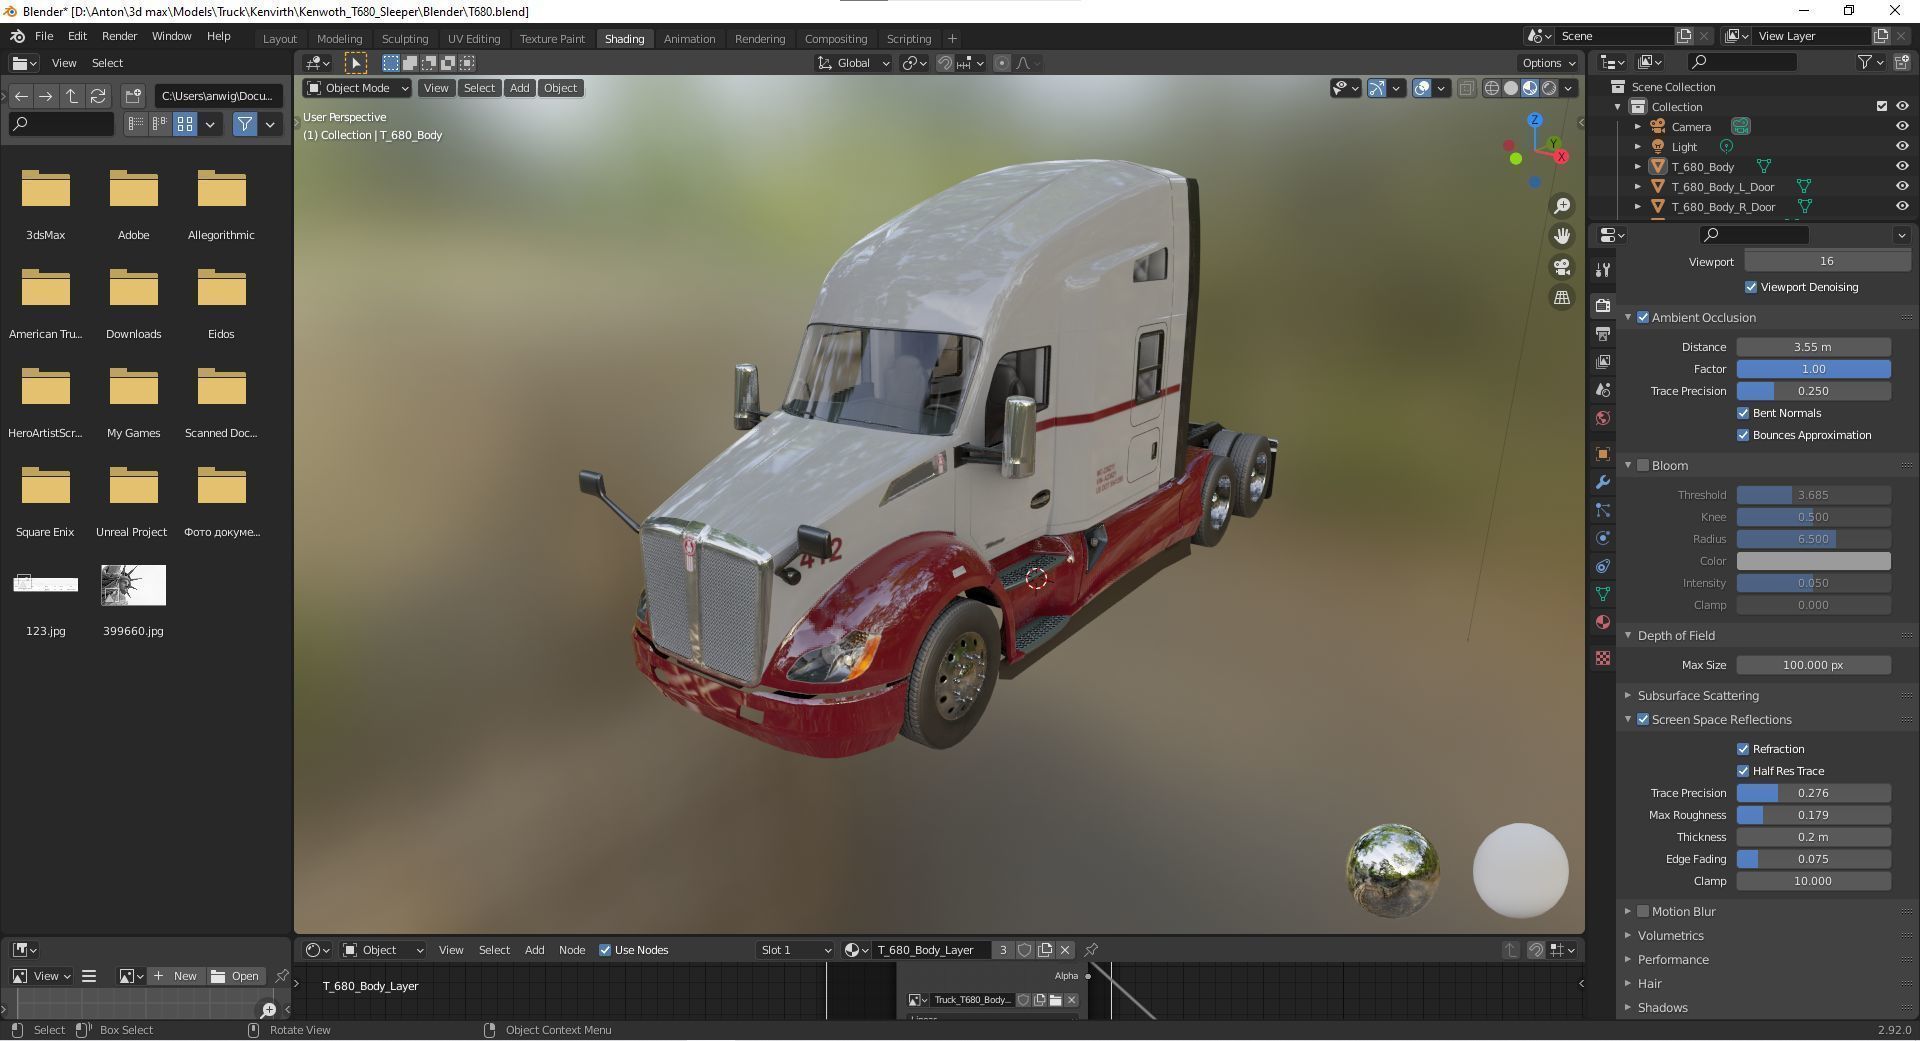
Task: Open the Object Data properties tab
Action: click(x=1603, y=594)
